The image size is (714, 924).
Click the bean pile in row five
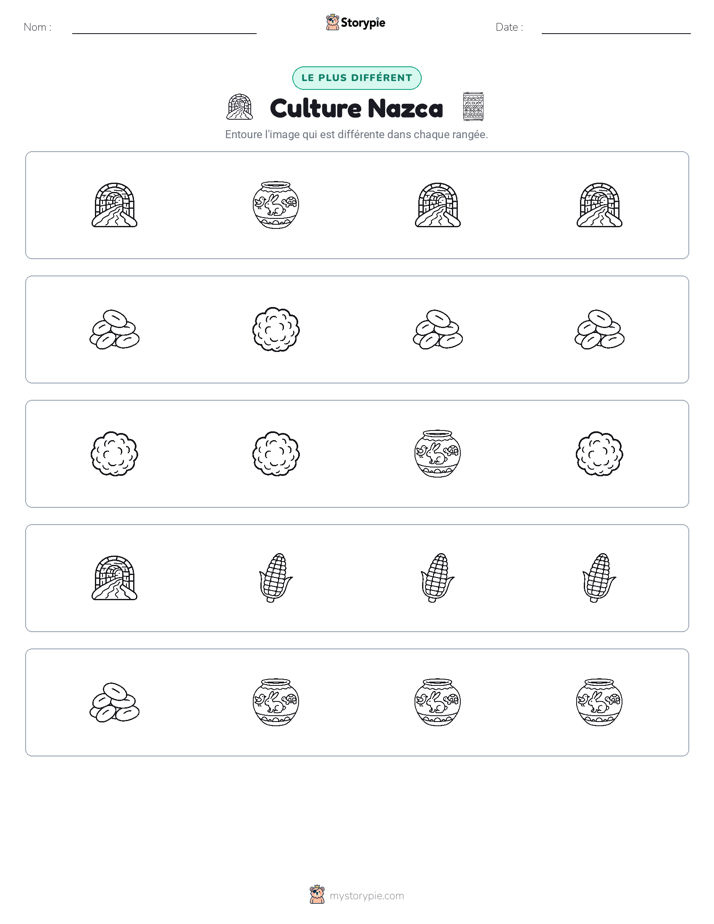(114, 702)
